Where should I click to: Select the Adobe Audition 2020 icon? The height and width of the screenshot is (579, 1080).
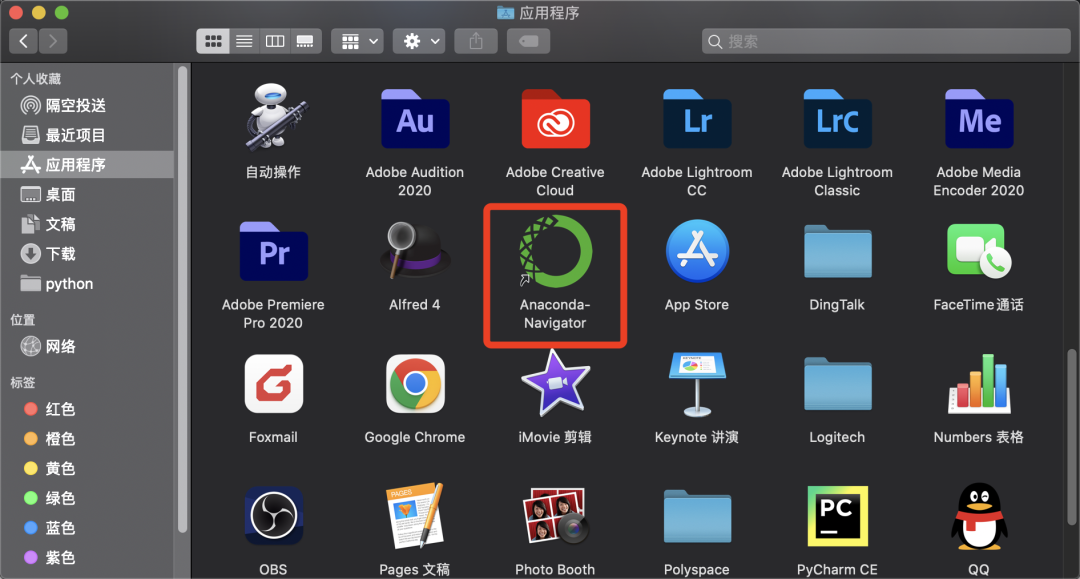[415, 119]
